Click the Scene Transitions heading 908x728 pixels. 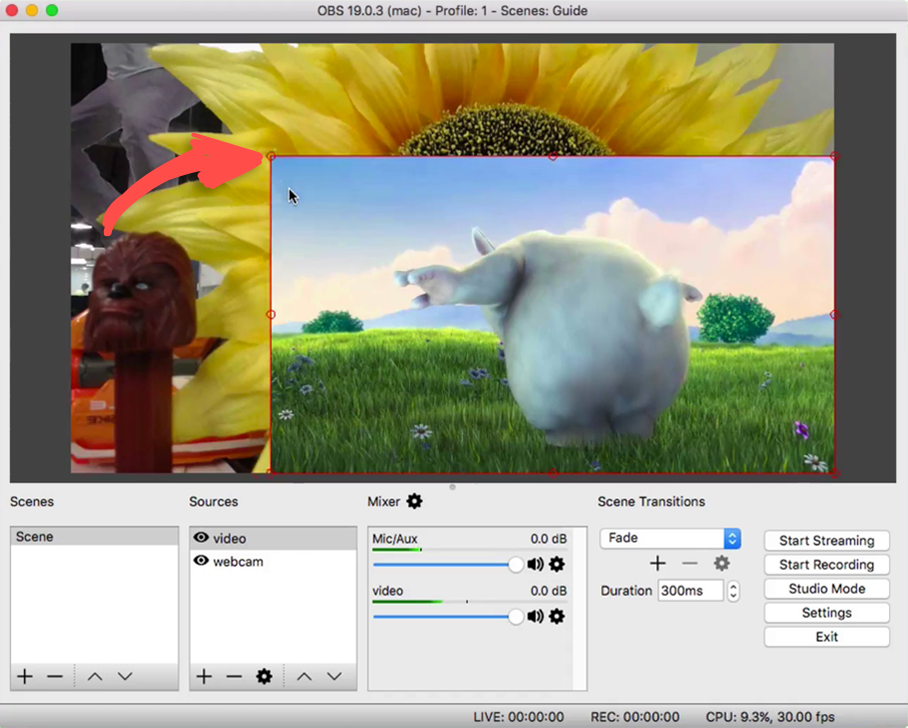point(651,502)
